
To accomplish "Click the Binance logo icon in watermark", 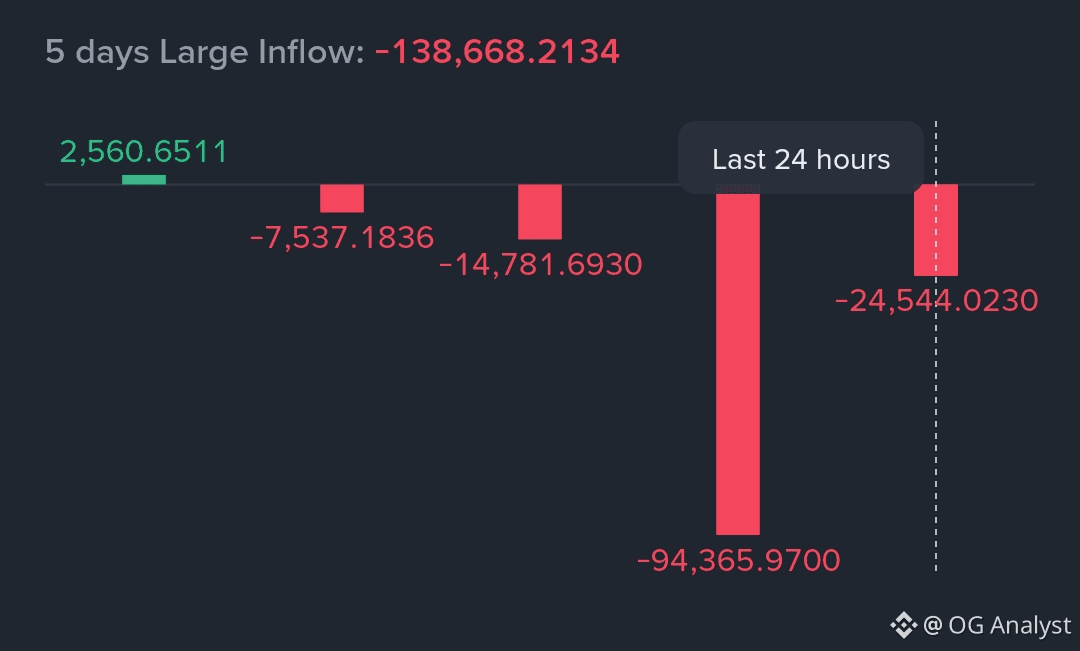I will point(903,626).
